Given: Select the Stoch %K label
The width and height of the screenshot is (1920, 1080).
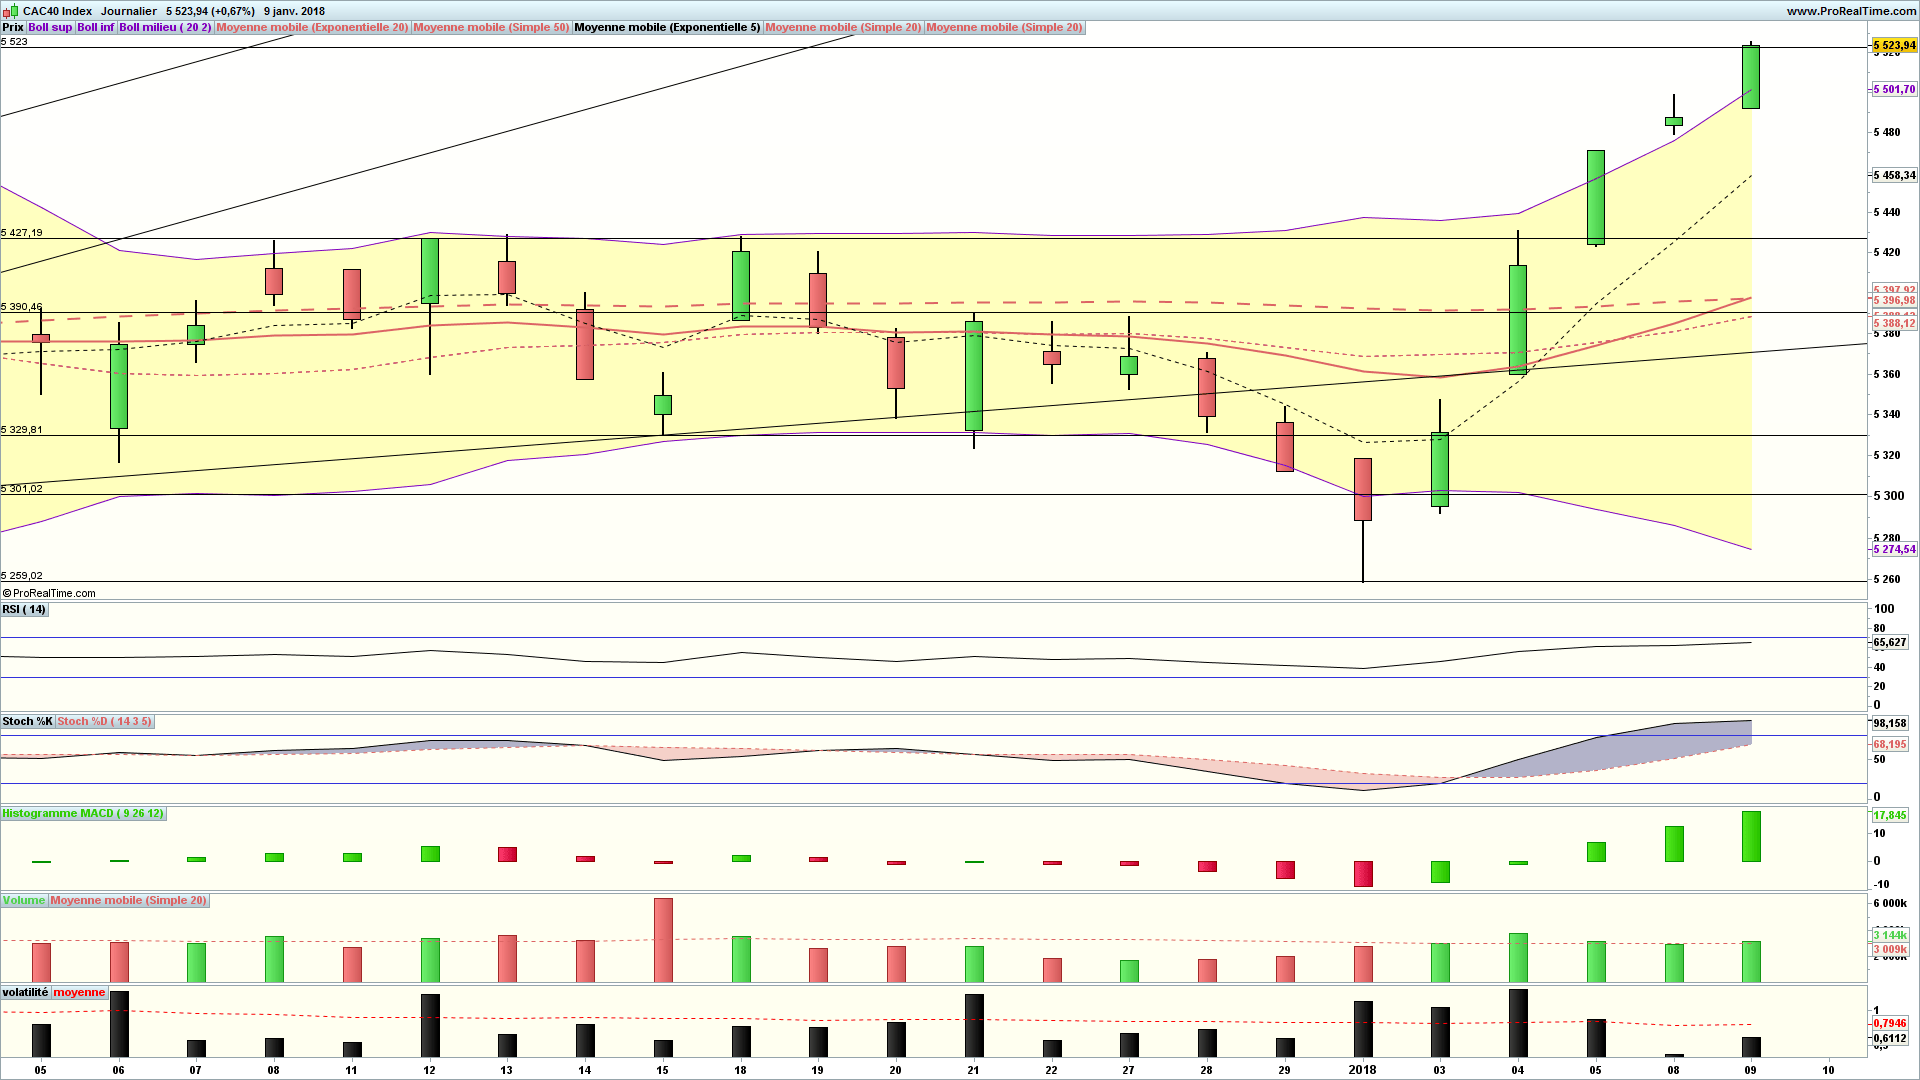Looking at the screenshot, I should [x=27, y=721].
